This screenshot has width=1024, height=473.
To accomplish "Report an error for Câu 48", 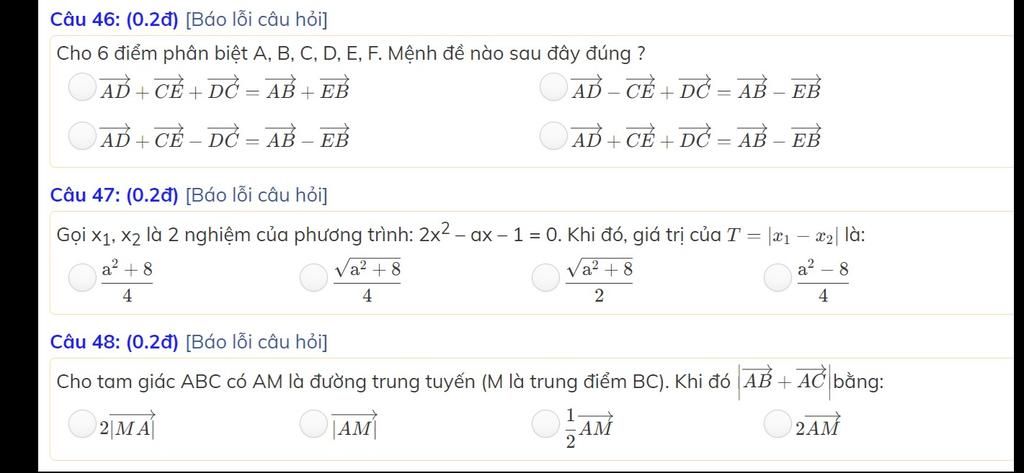I will (257, 342).
